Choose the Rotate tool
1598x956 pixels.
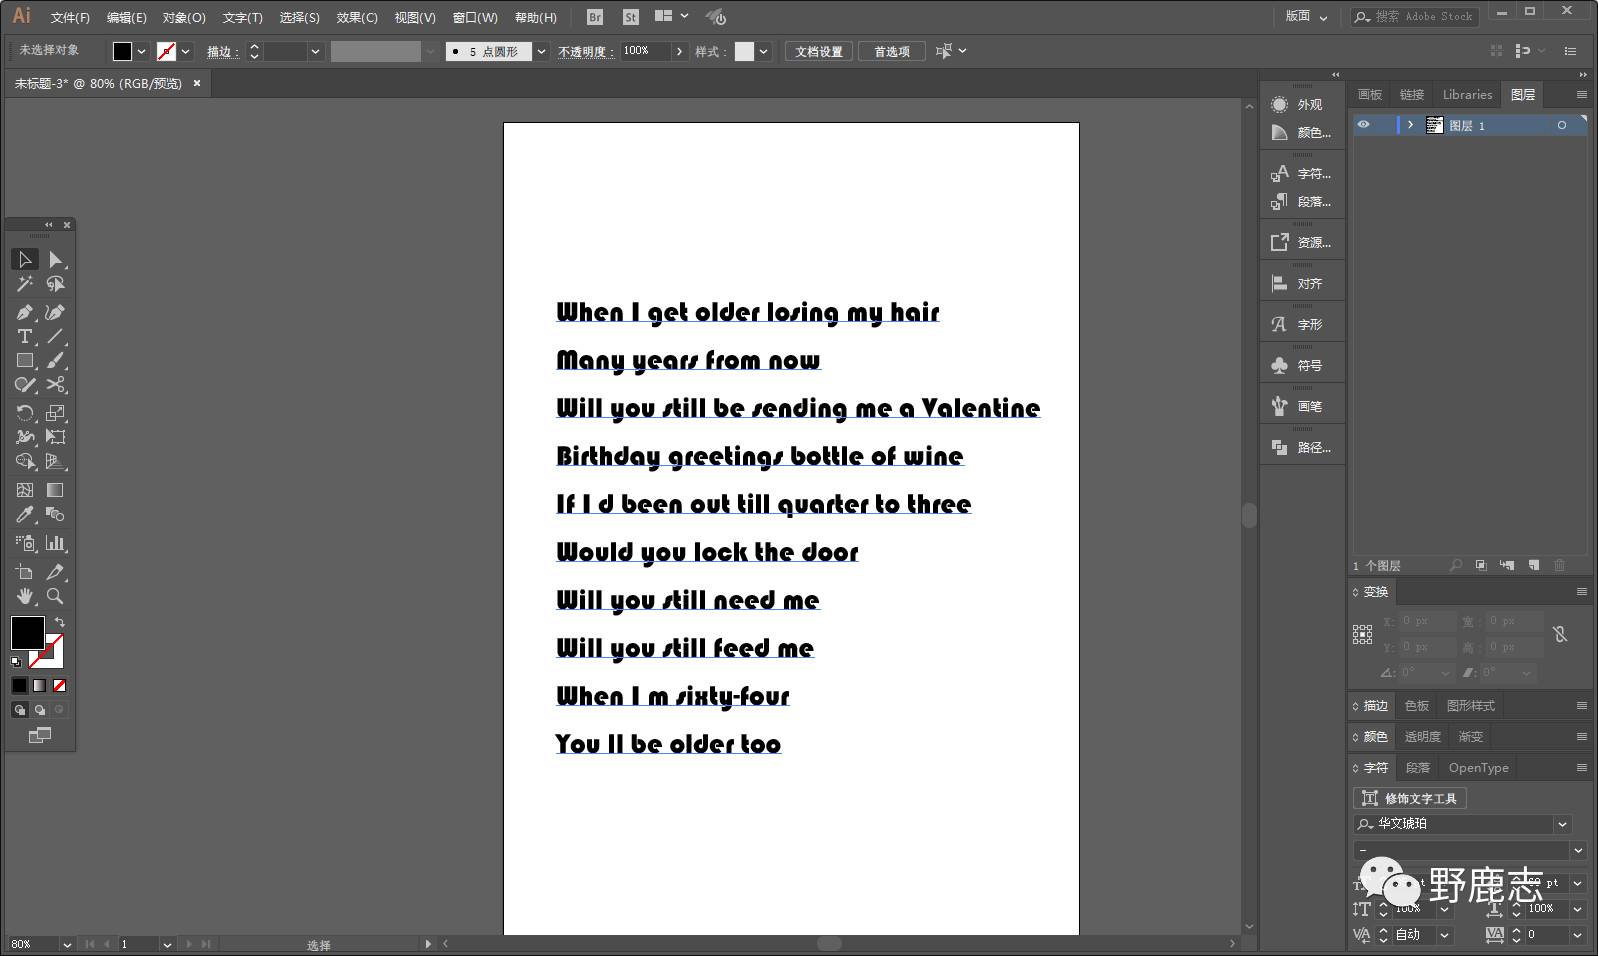pos(25,413)
